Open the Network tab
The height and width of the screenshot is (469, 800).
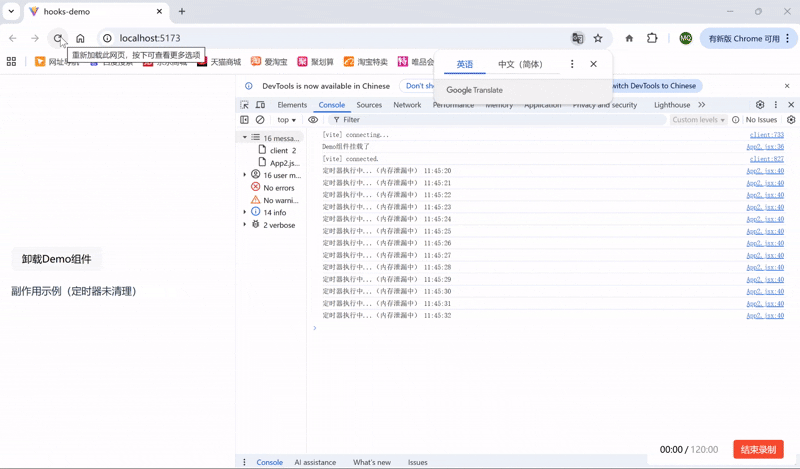coord(407,105)
